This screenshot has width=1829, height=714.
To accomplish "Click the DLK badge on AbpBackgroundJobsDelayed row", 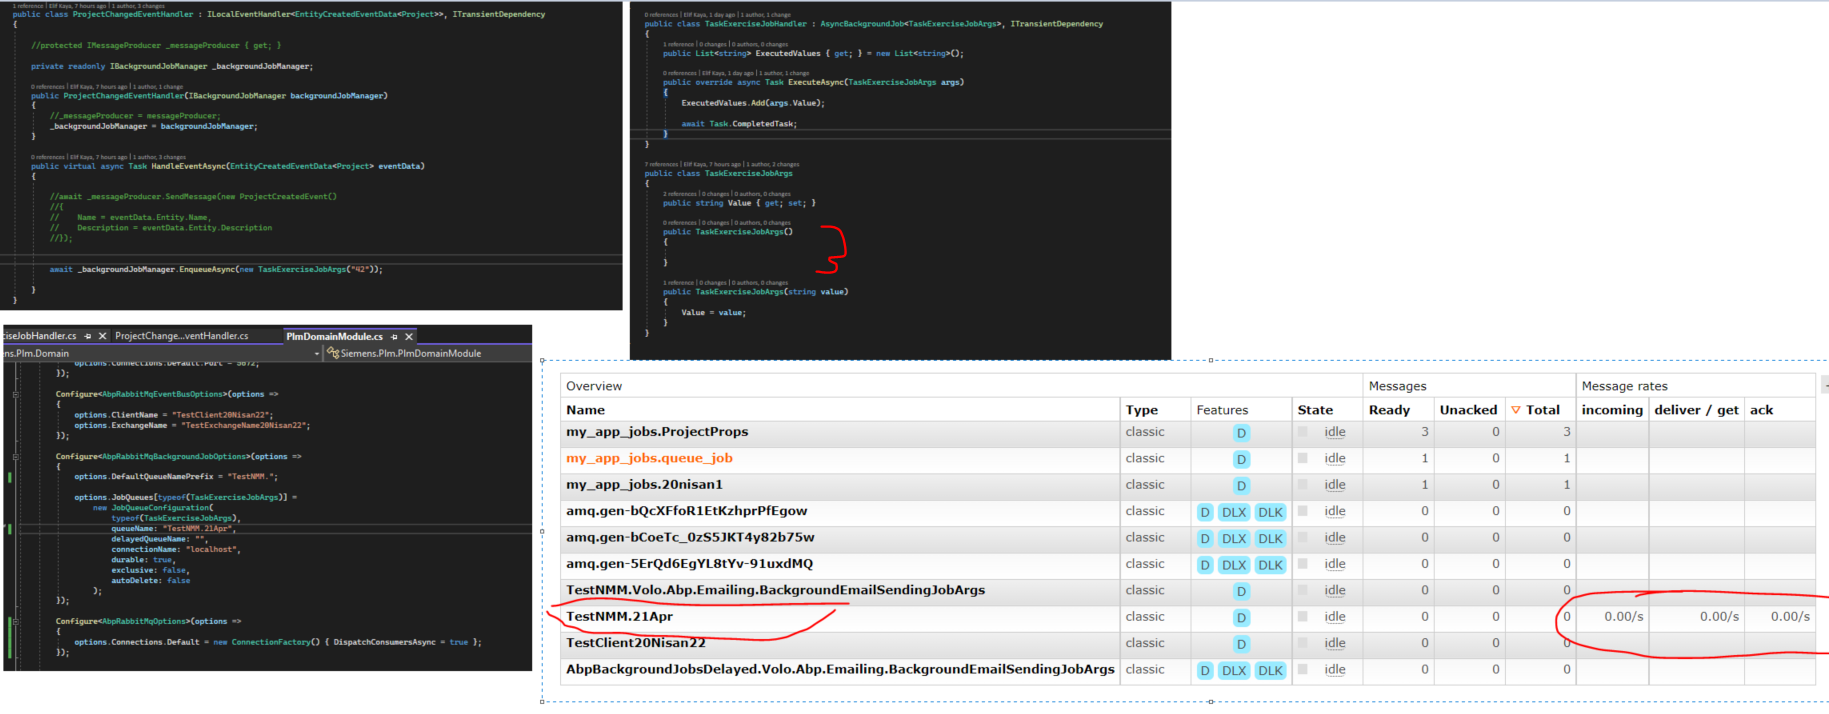I will [x=1270, y=670].
